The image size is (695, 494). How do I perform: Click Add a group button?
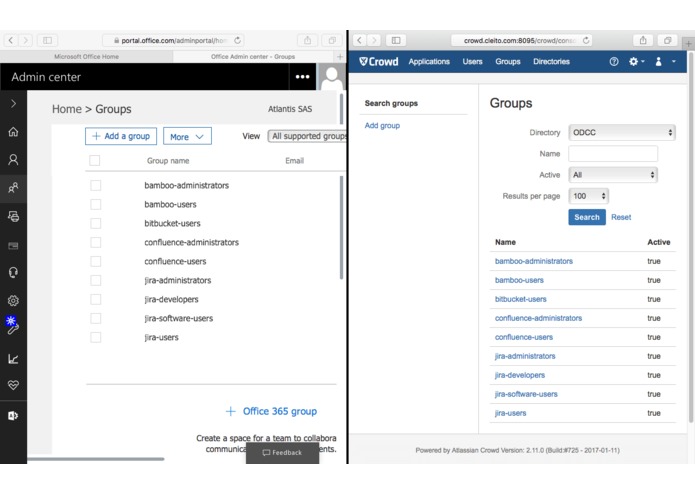tap(121, 136)
